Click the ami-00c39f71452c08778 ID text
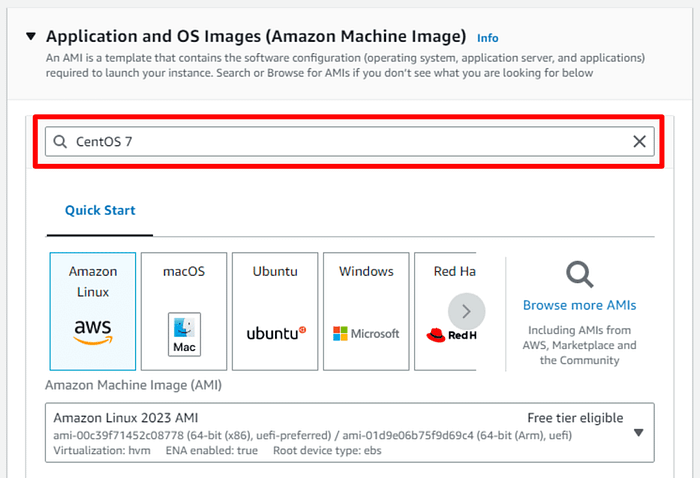Viewport: 700px width, 478px height. pos(118,435)
